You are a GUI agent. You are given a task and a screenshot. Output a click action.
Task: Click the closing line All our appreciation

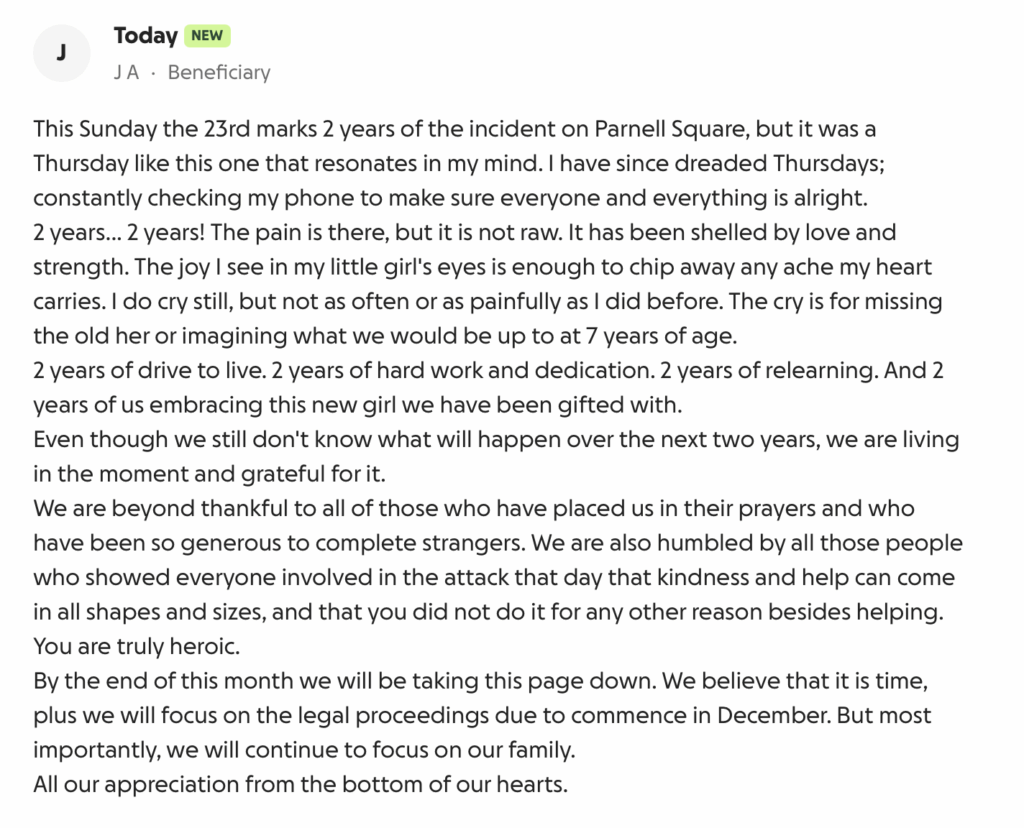pos(300,784)
